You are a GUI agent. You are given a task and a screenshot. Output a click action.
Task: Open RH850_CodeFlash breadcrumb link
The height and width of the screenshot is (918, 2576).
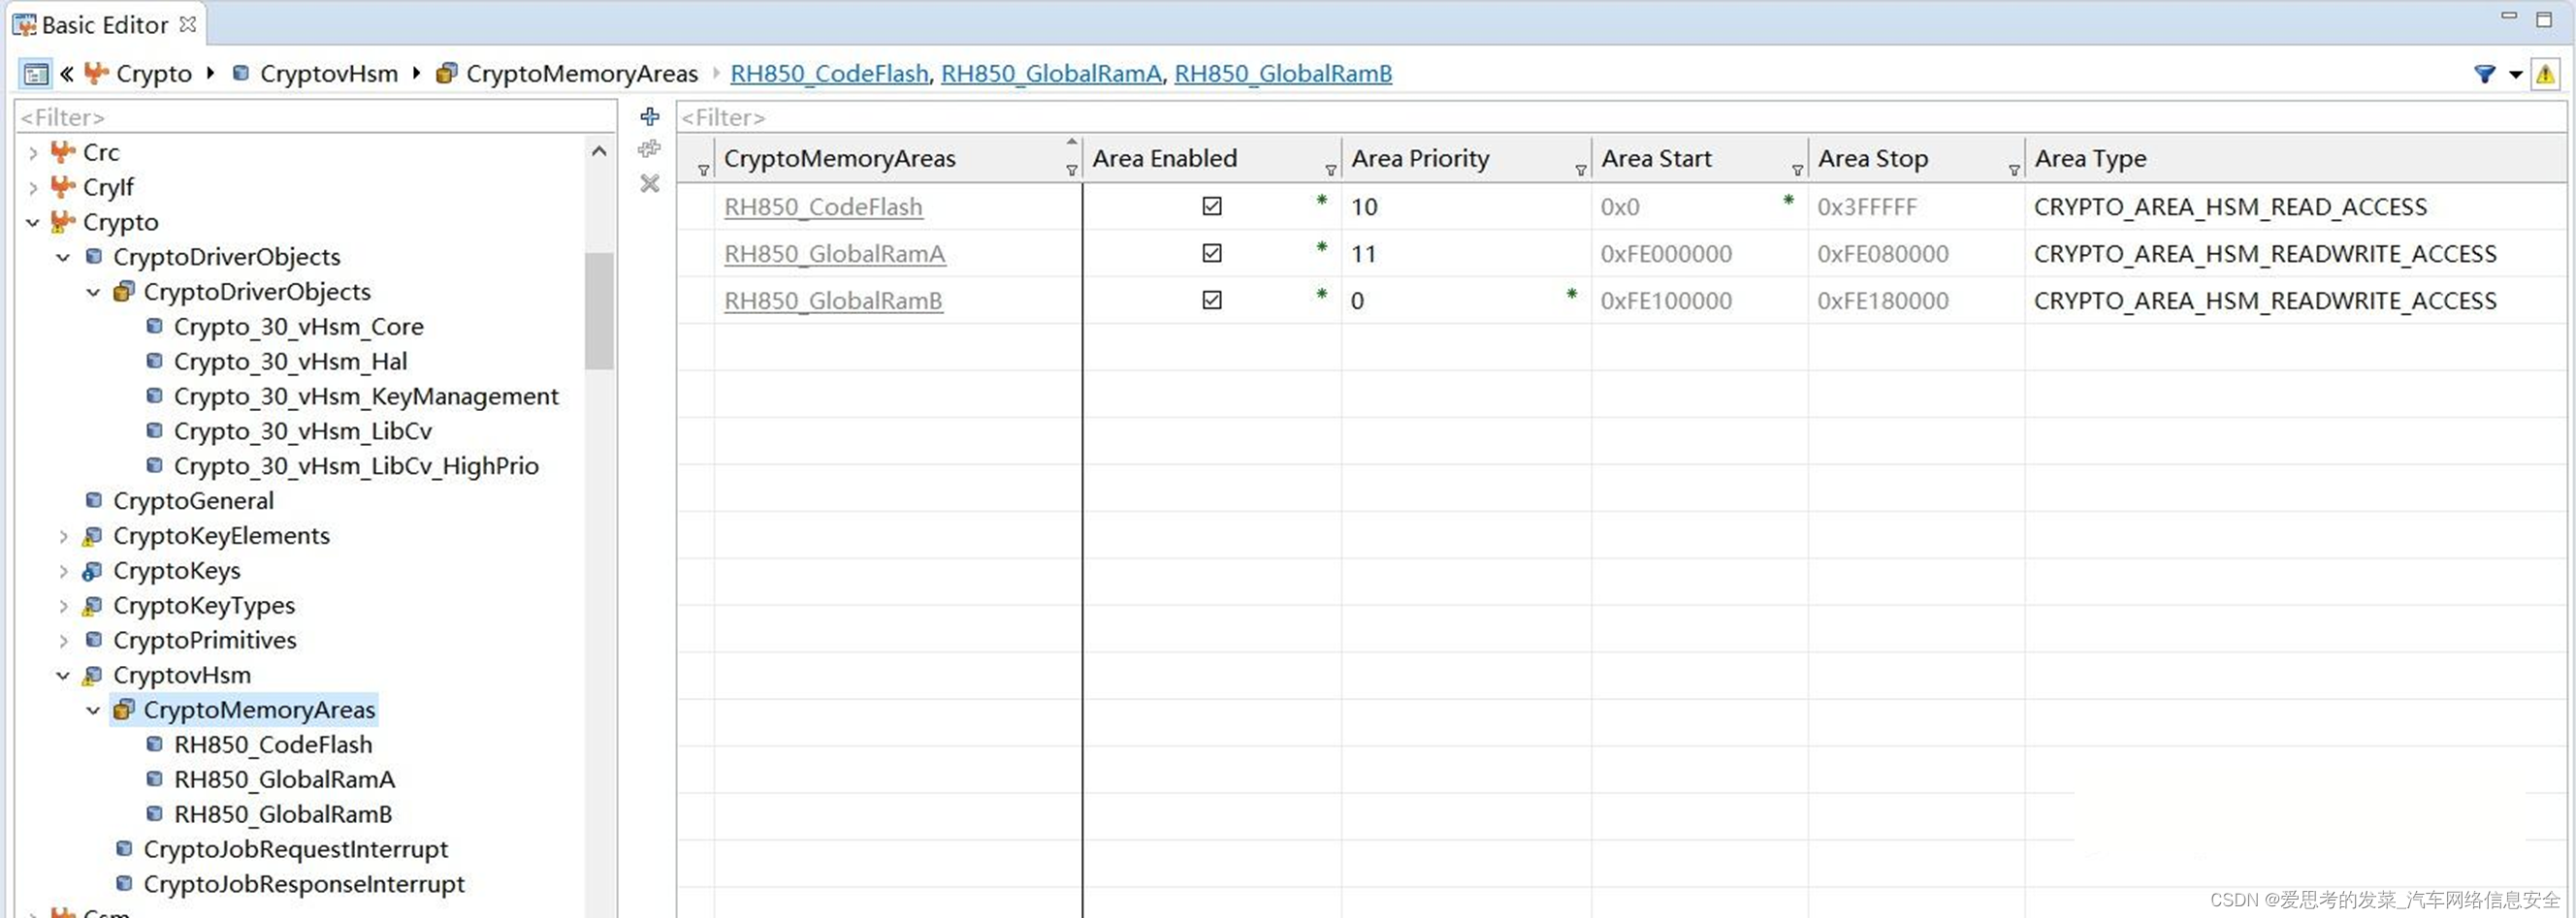click(x=829, y=73)
